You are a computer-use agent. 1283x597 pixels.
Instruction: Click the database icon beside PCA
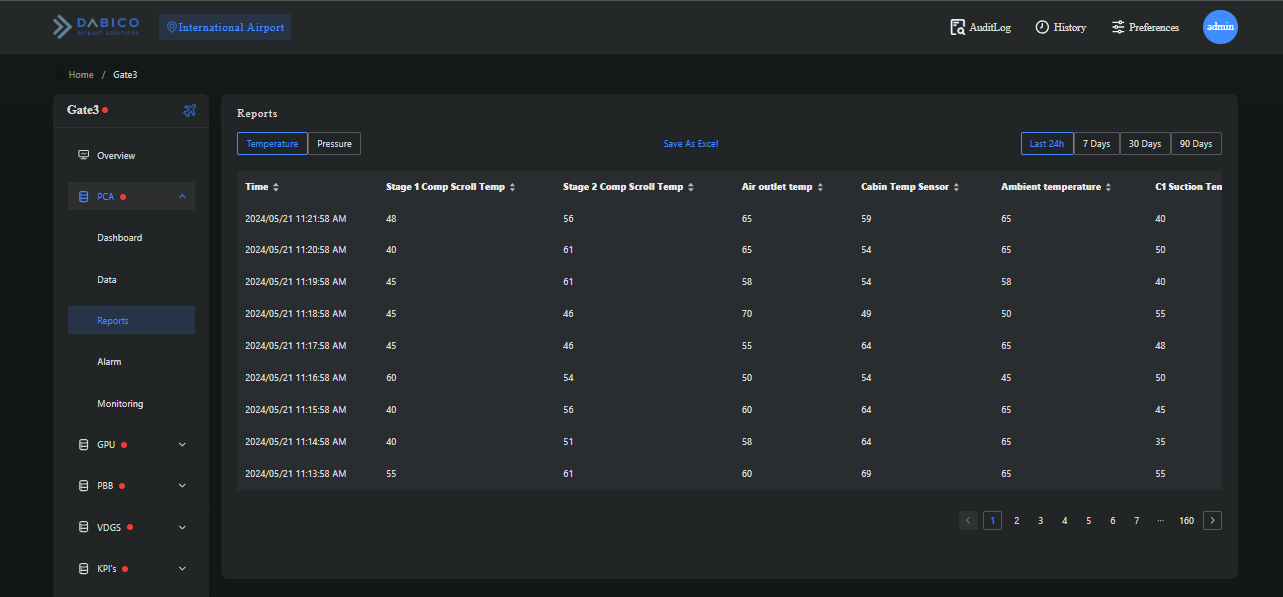(x=84, y=196)
